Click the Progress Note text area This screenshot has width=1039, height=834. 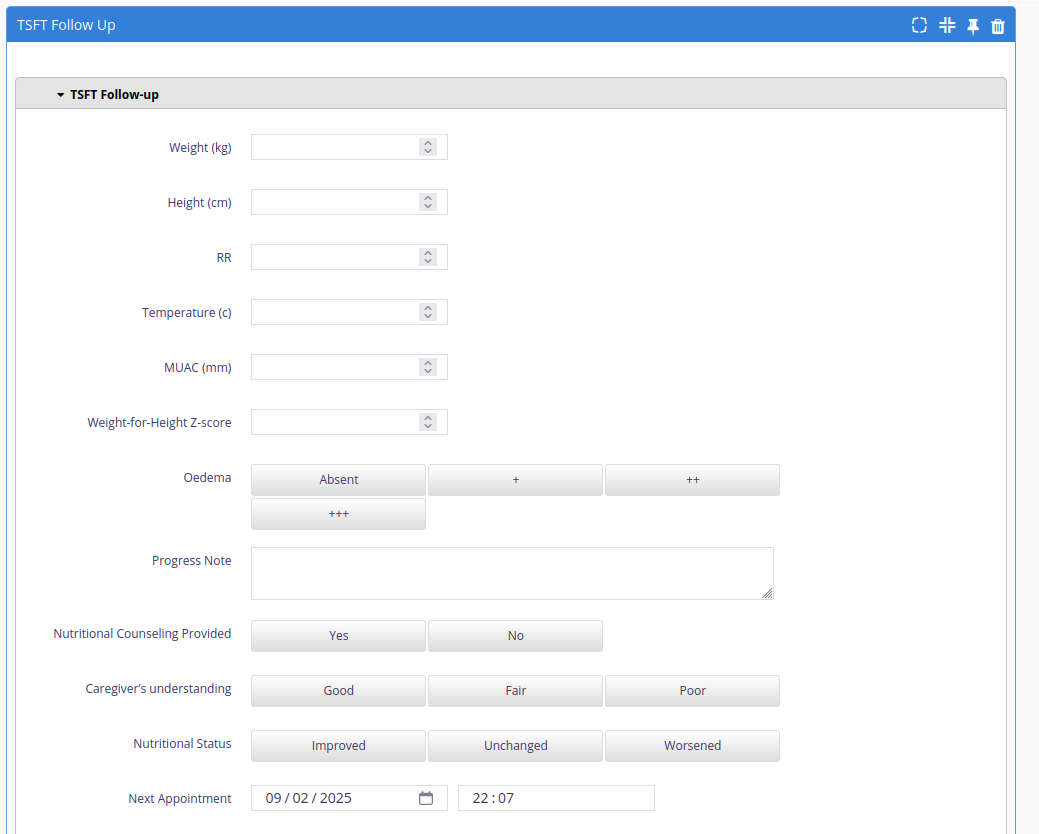tap(512, 574)
